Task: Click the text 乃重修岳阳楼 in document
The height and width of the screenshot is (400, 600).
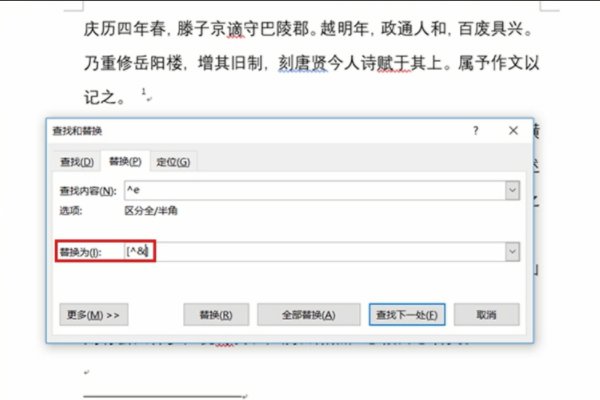Action: tap(133, 63)
